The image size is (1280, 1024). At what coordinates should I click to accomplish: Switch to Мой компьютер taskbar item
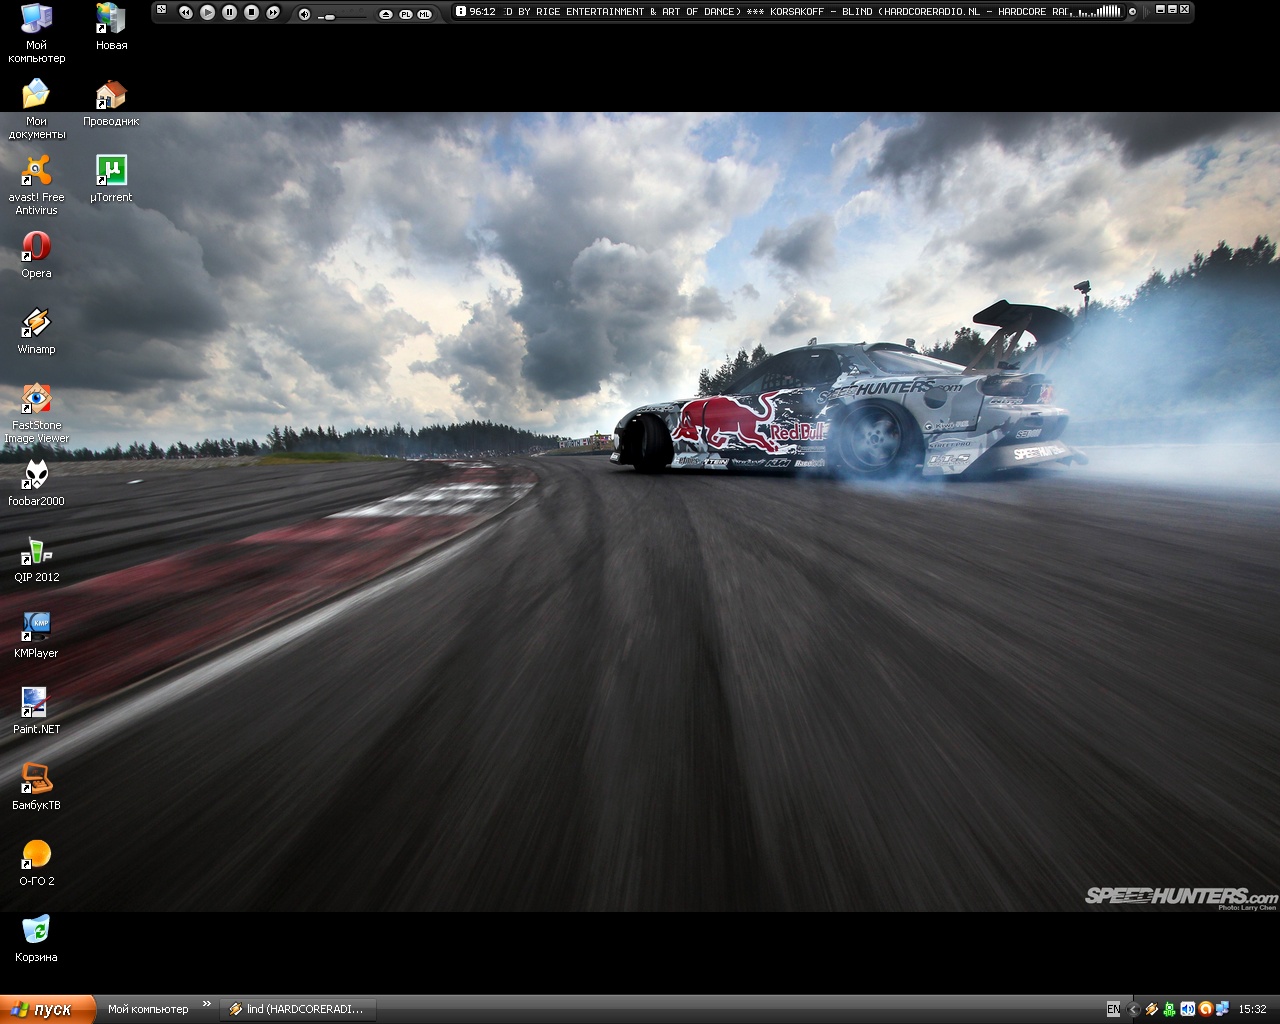coord(148,1009)
